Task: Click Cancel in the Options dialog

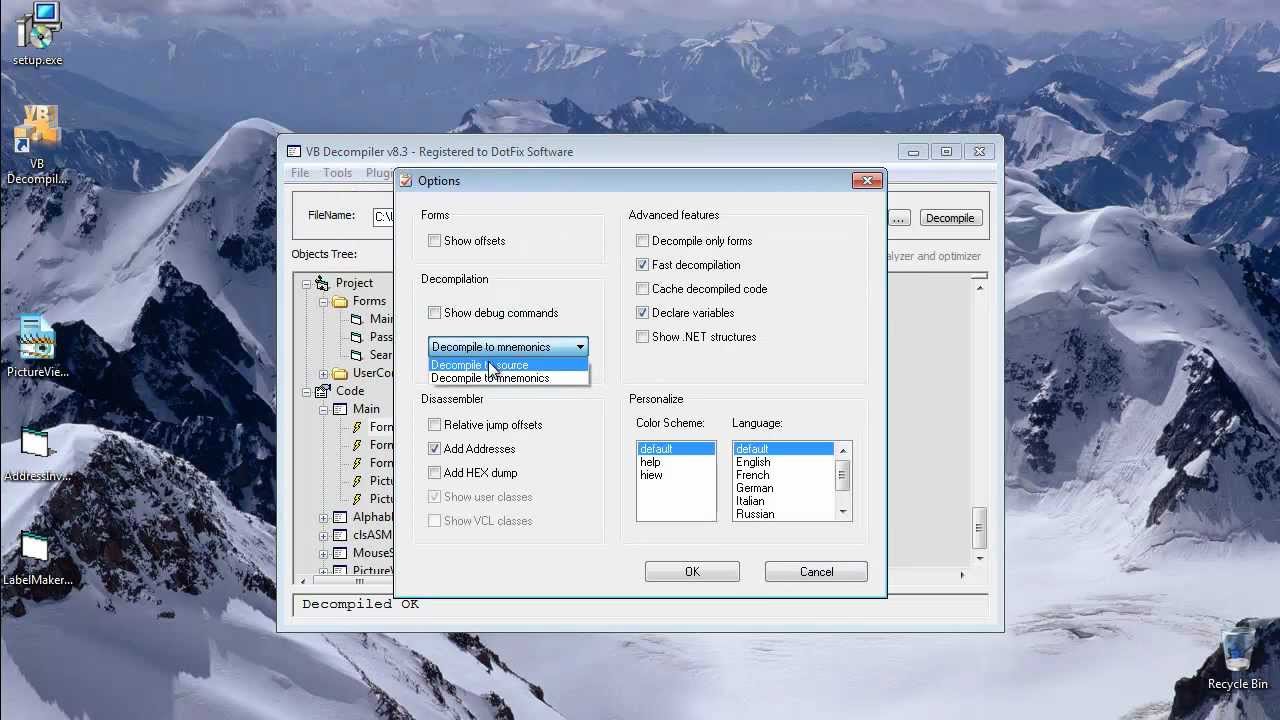Action: pos(816,572)
